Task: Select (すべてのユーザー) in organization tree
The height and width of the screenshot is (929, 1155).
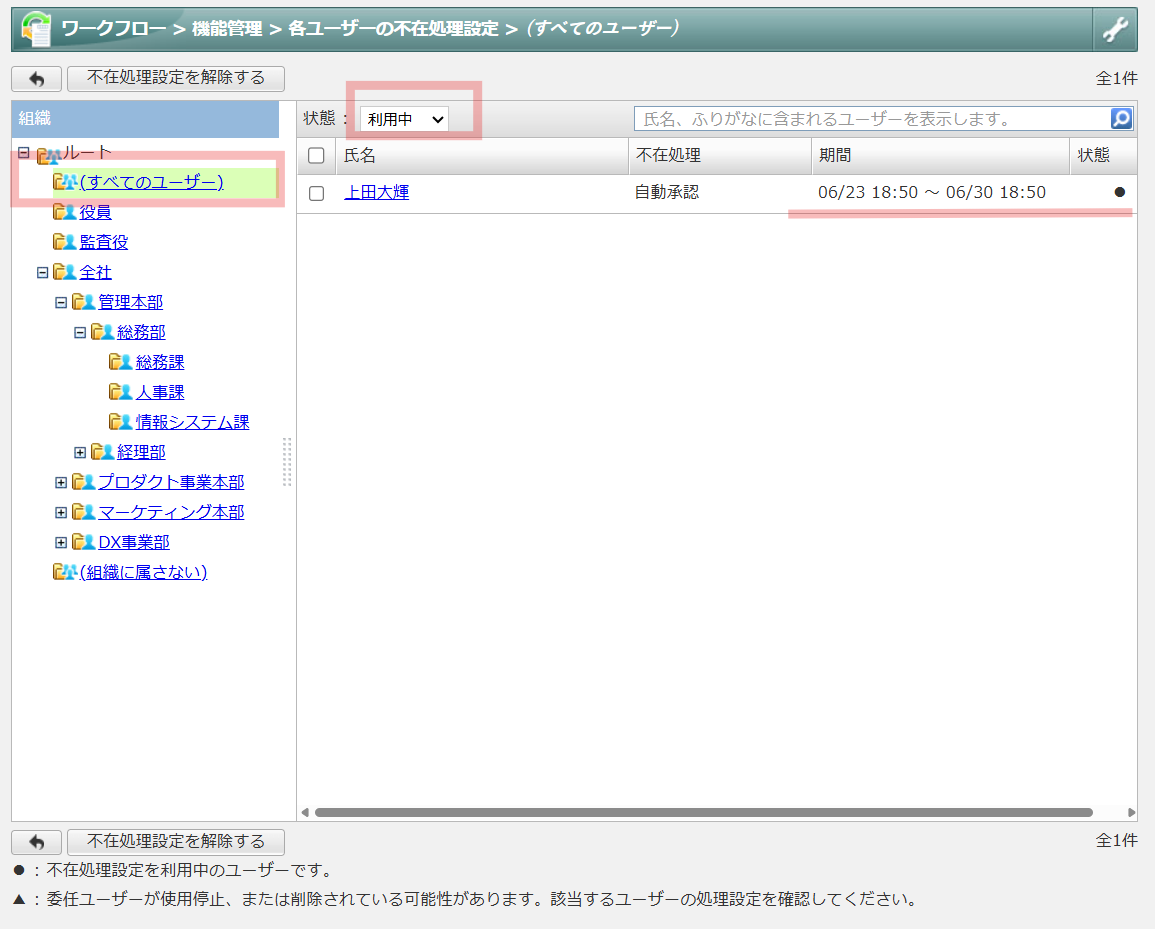Action: [151, 182]
